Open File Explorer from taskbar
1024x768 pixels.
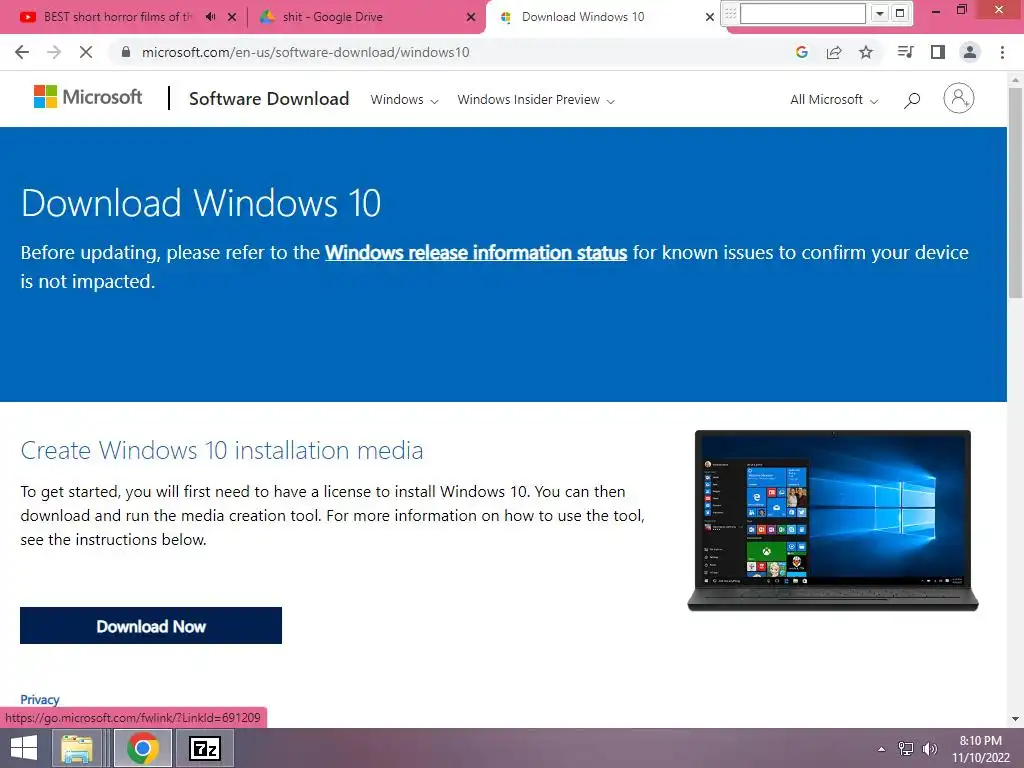(77, 748)
